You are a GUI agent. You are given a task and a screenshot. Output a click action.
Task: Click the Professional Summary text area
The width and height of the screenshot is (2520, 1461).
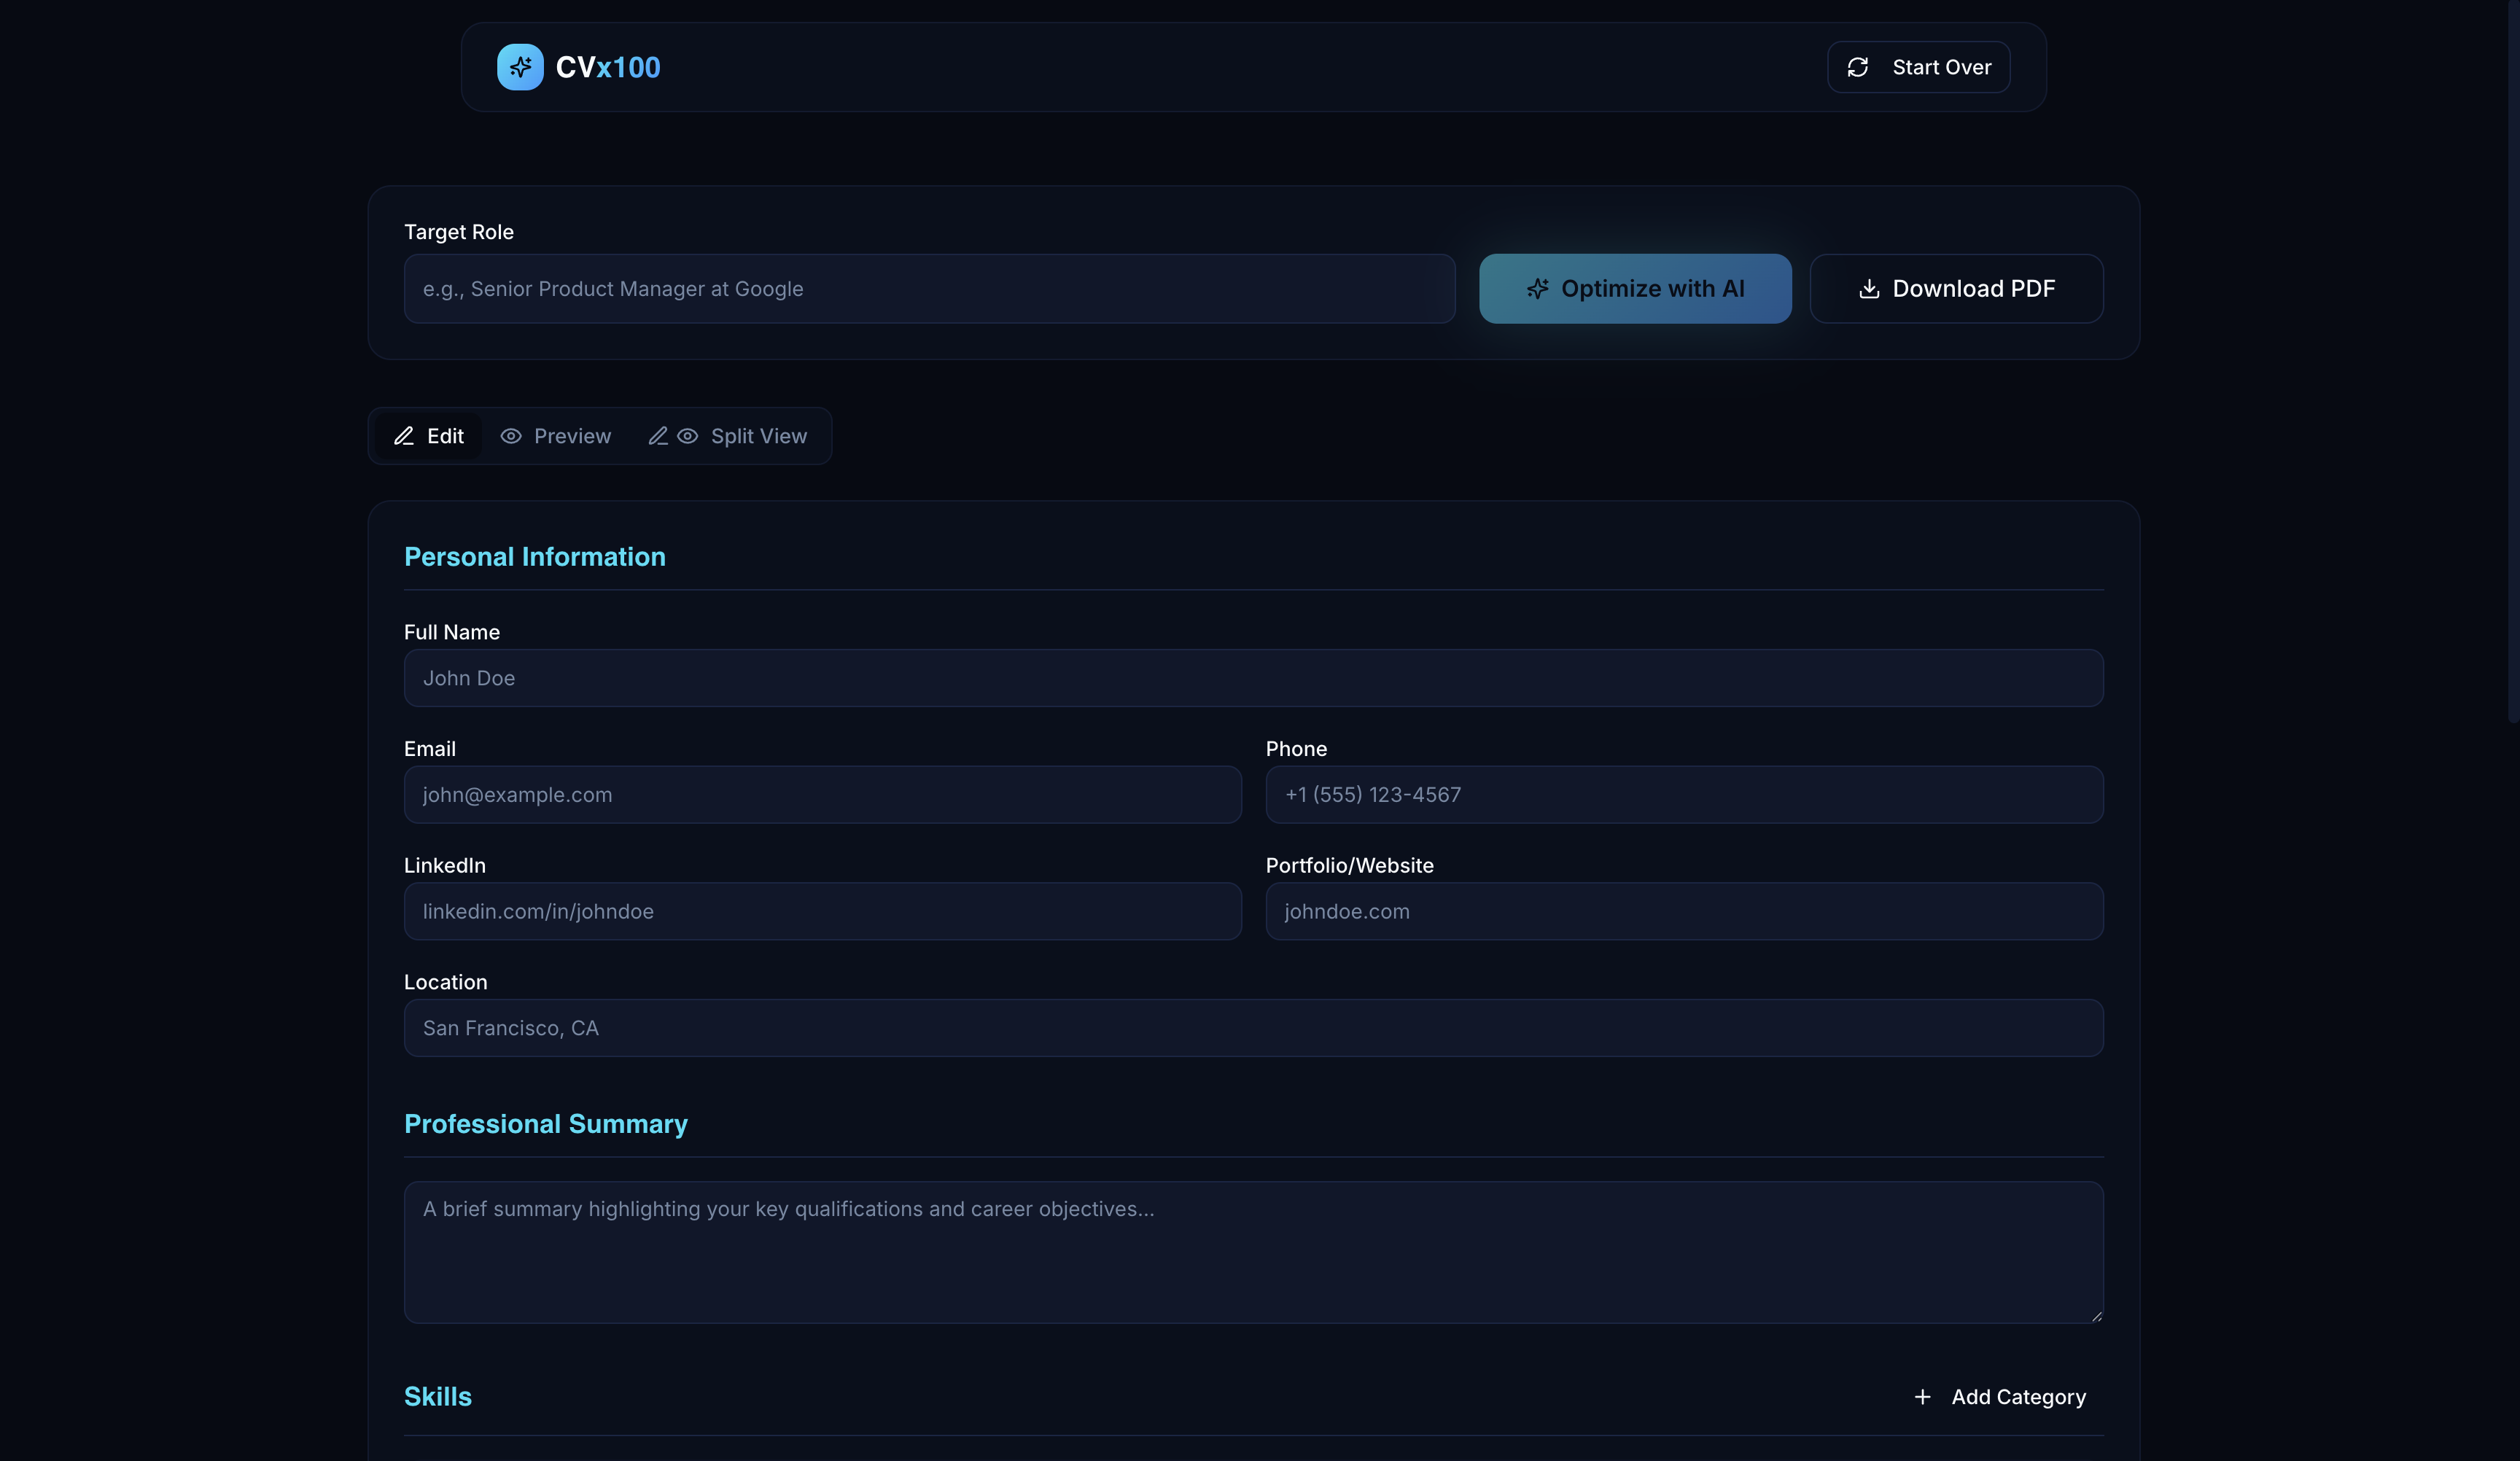[1253, 1252]
